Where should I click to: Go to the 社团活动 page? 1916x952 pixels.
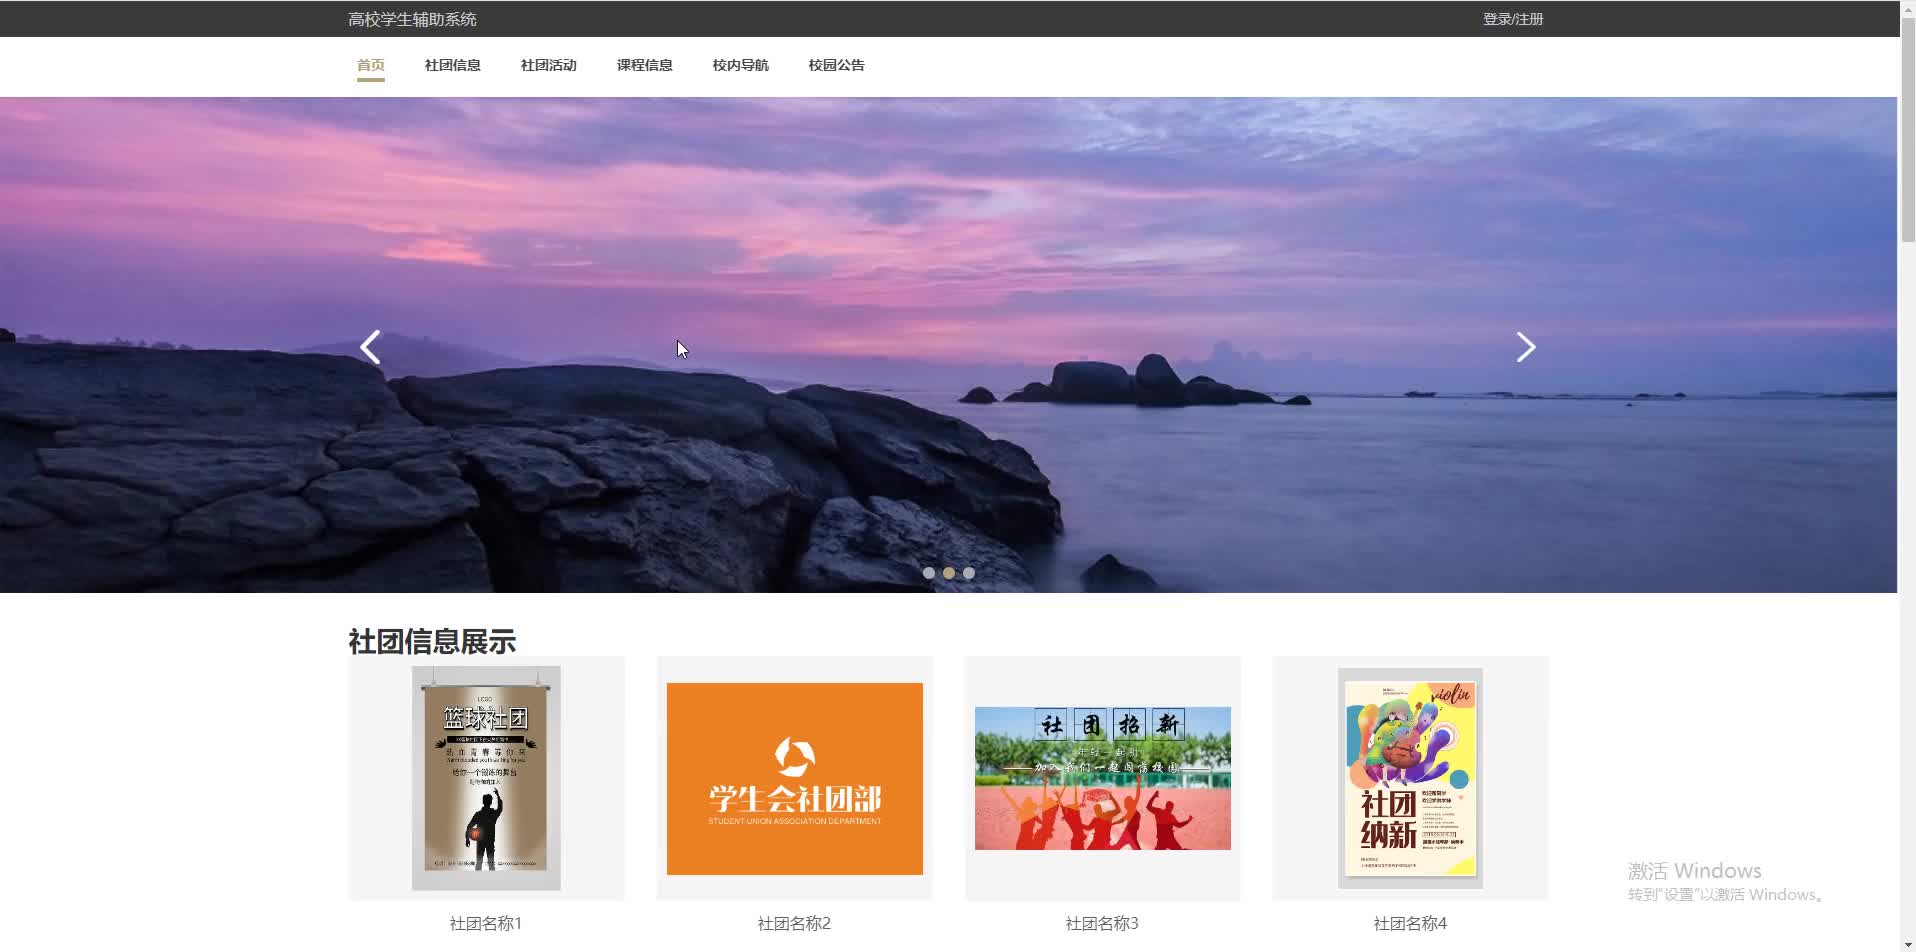549,66
